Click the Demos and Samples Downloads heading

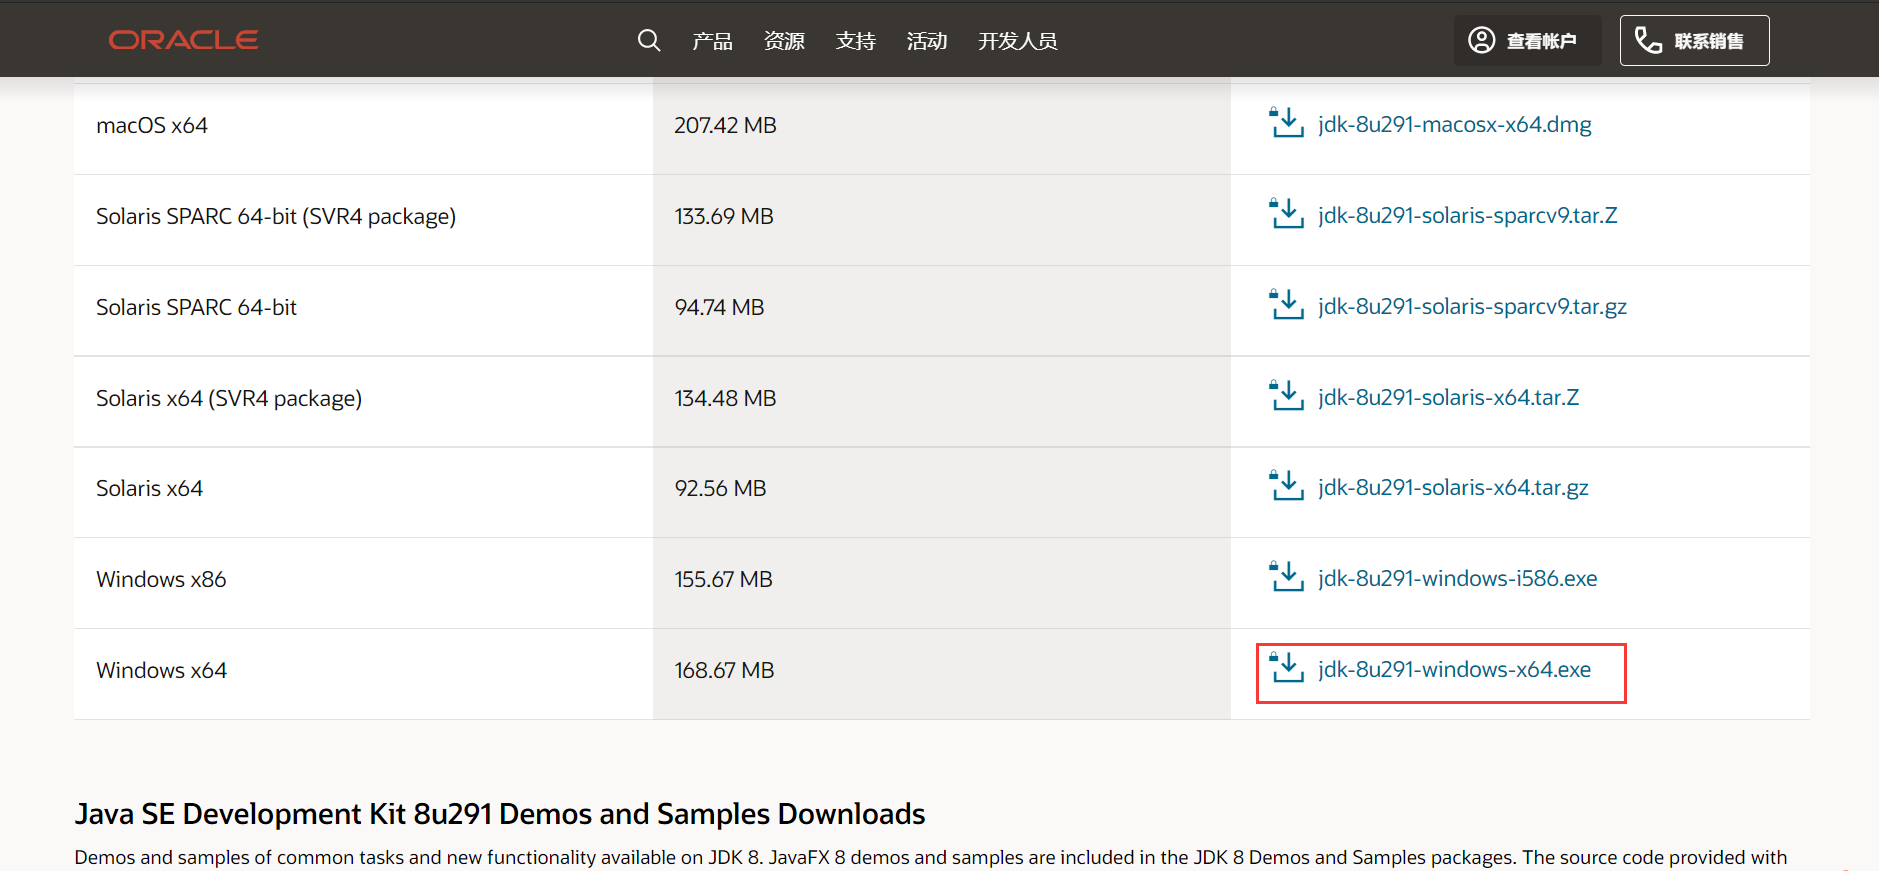500,814
